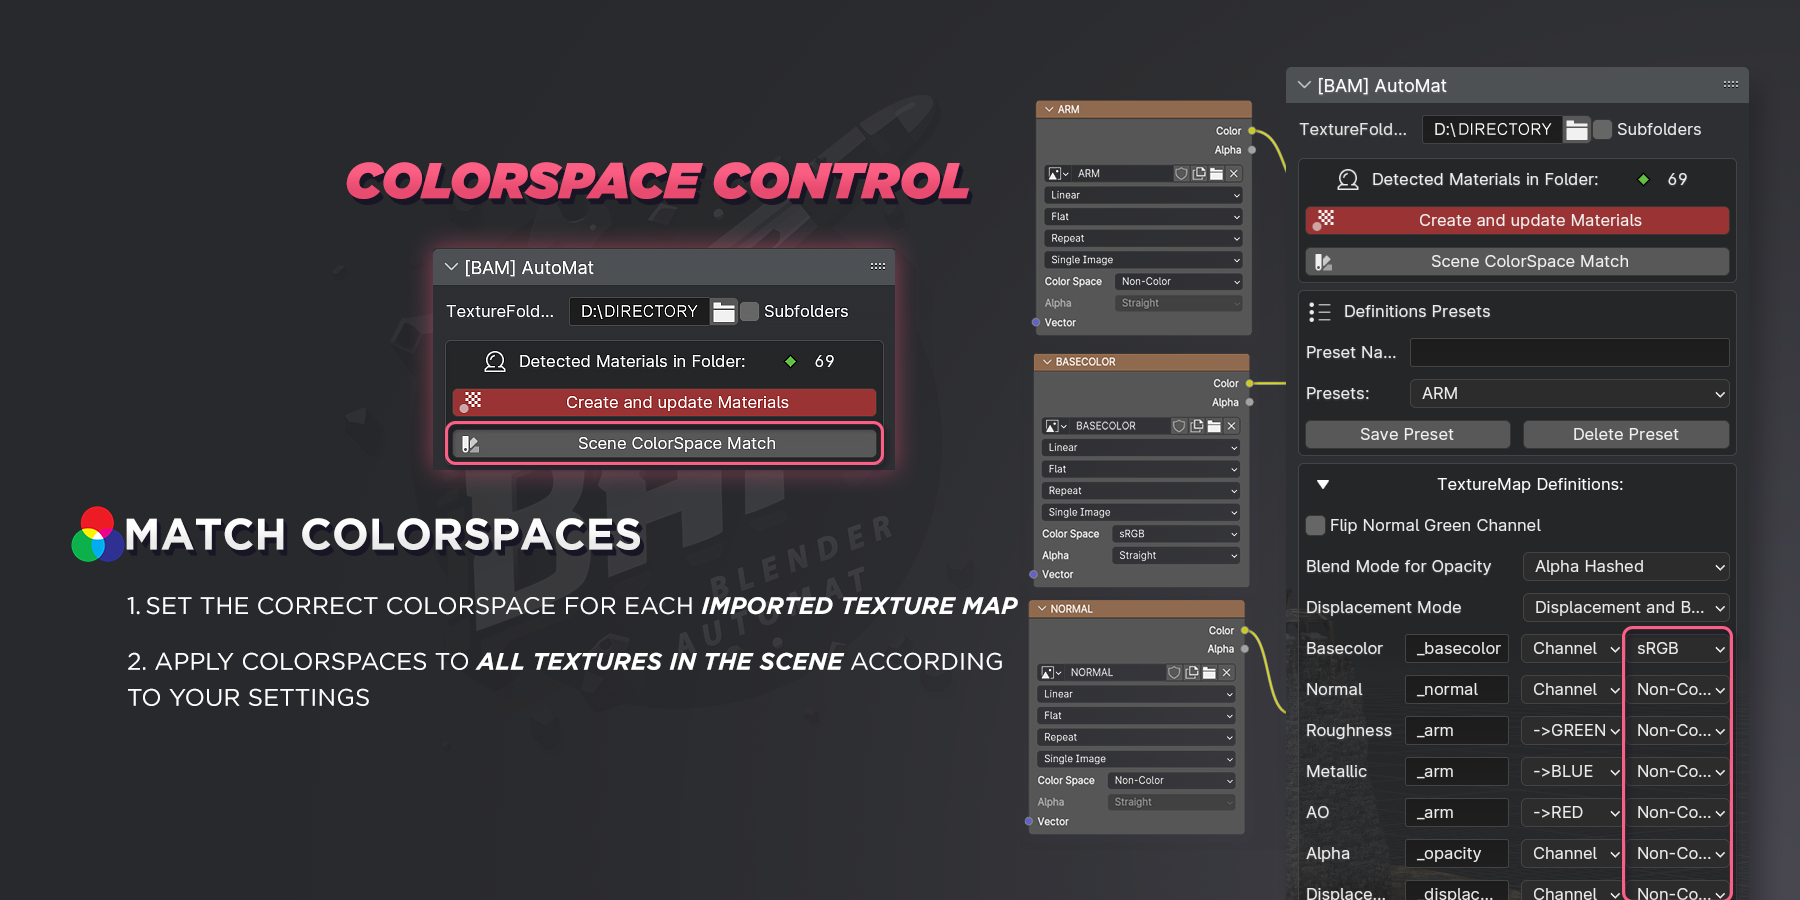This screenshot has height=900, width=1800.
Task: Click D:\DIRECTORY path field in smaller panel
Action: tap(639, 312)
